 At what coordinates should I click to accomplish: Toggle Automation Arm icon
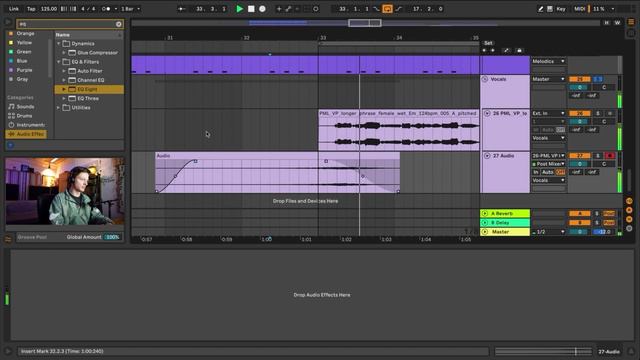tap(289, 9)
